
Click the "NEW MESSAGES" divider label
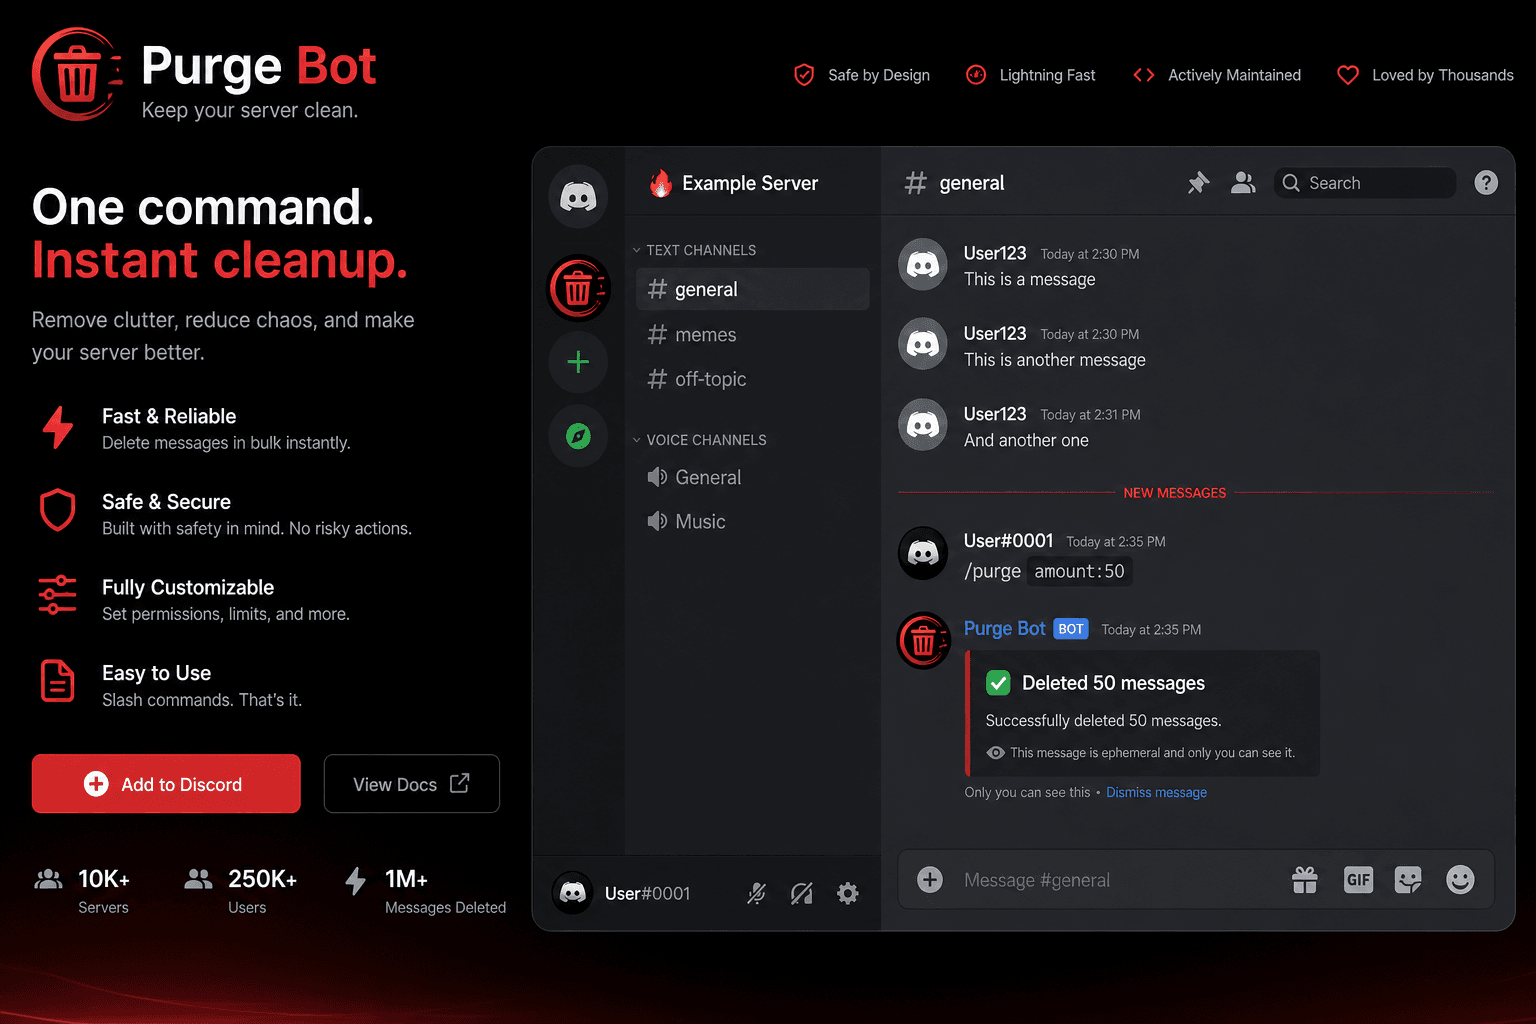1174,493
